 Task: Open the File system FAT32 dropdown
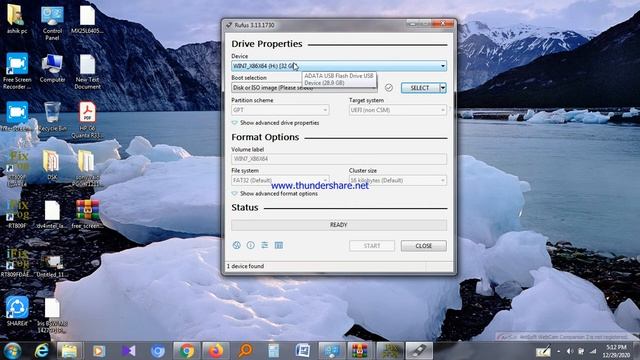[280, 180]
